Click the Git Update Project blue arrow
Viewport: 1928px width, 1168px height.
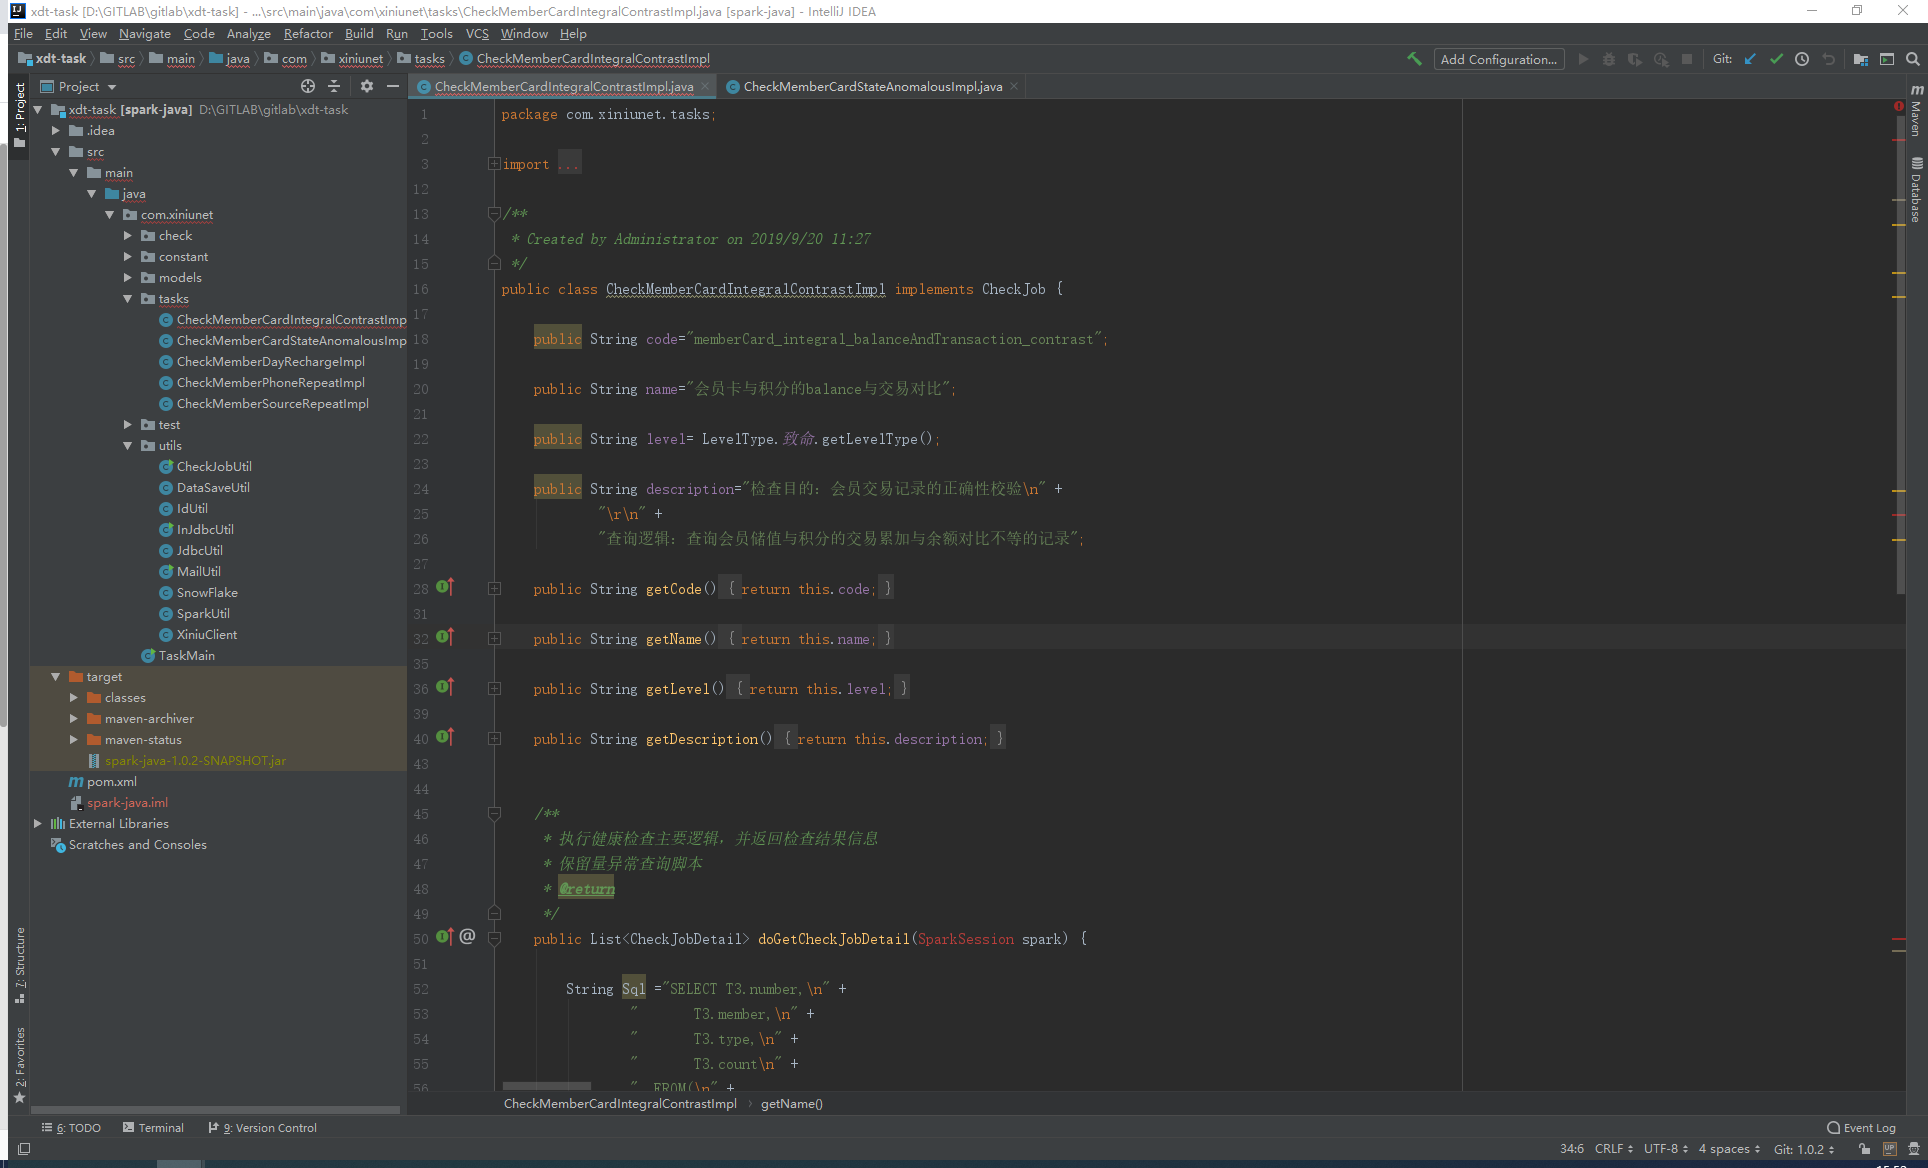click(1750, 59)
